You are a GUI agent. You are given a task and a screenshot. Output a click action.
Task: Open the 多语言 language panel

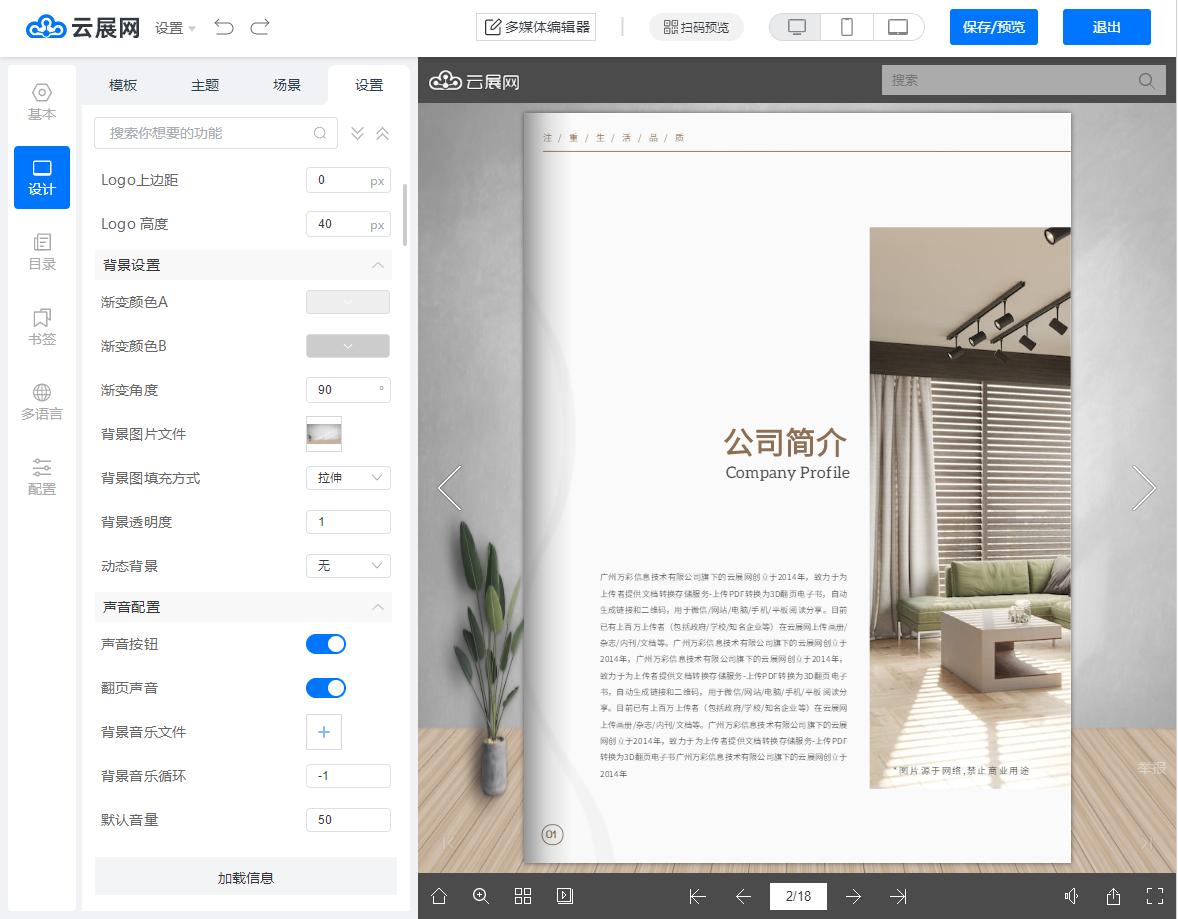(x=41, y=402)
